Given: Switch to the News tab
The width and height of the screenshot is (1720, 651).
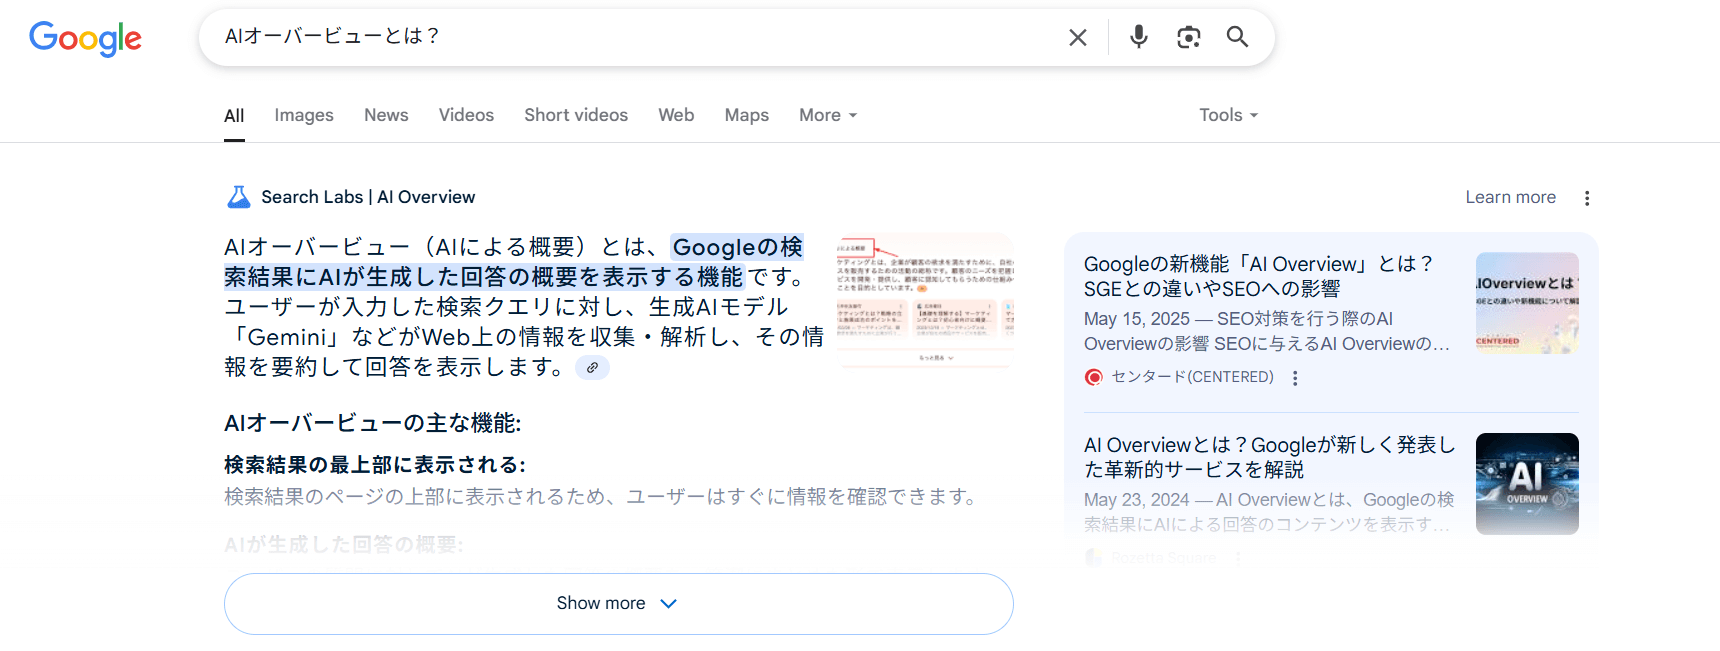Looking at the screenshot, I should pyautogui.click(x=386, y=115).
